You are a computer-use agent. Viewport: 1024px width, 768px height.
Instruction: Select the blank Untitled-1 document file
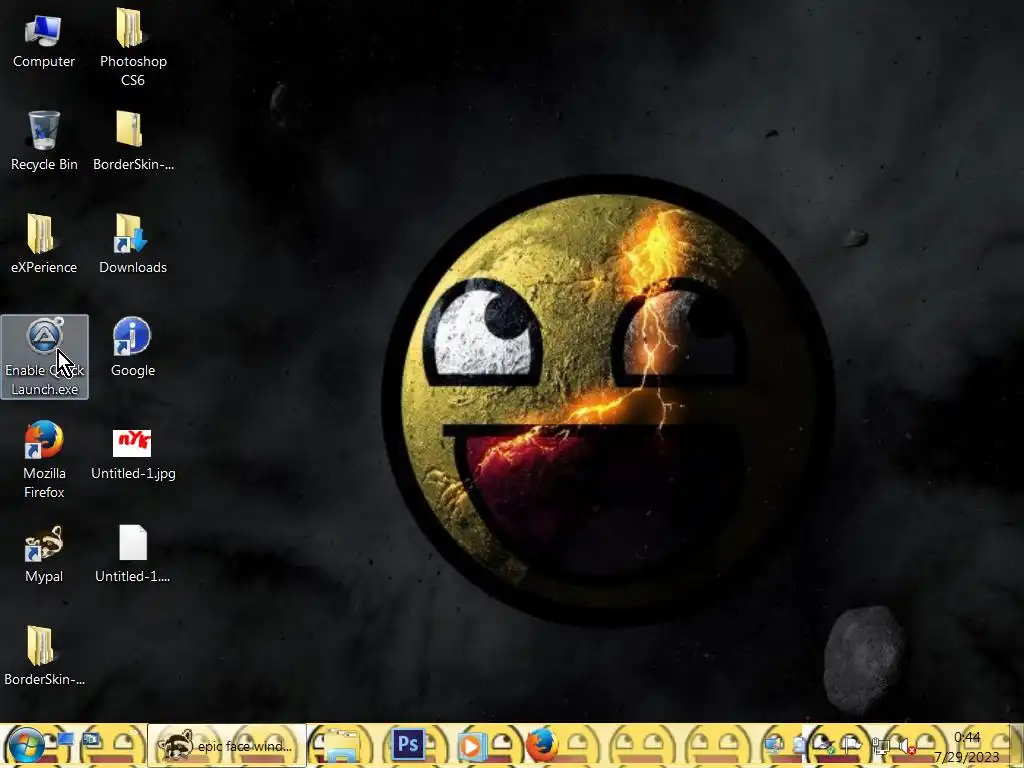[x=133, y=554]
